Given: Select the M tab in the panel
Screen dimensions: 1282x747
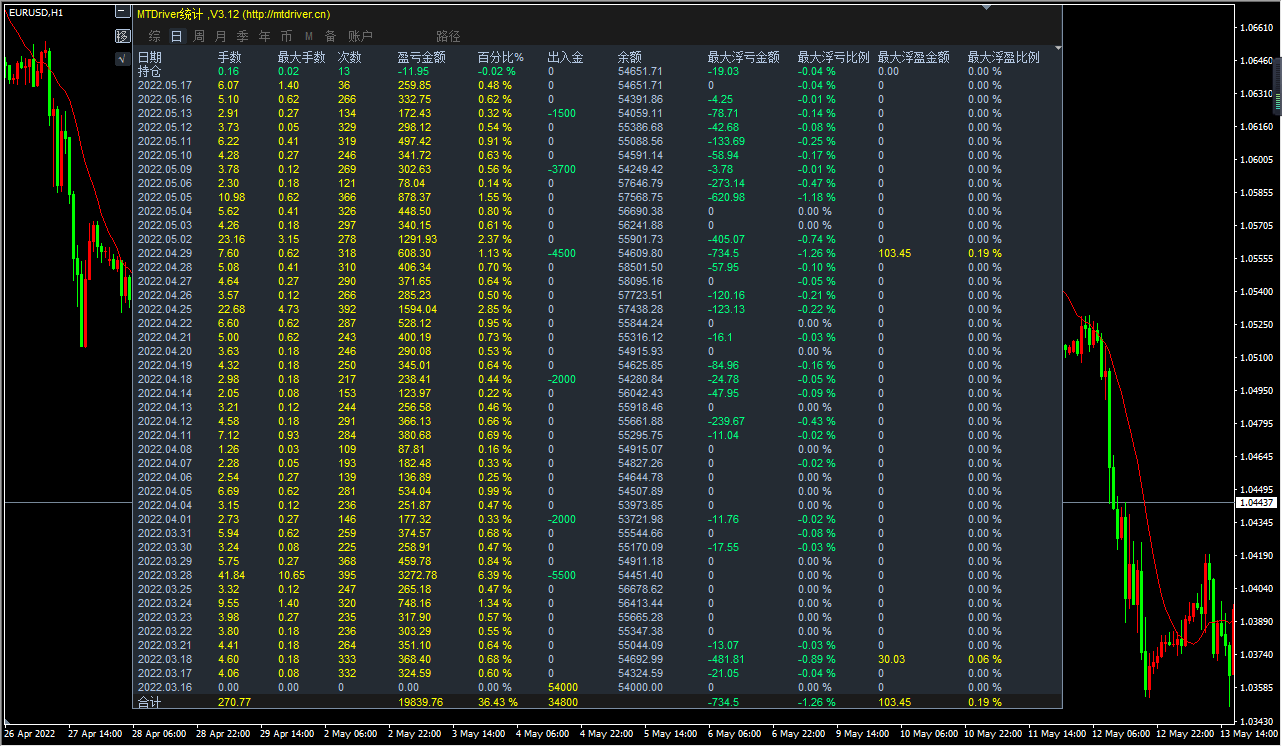Looking at the screenshot, I should tap(309, 36).
